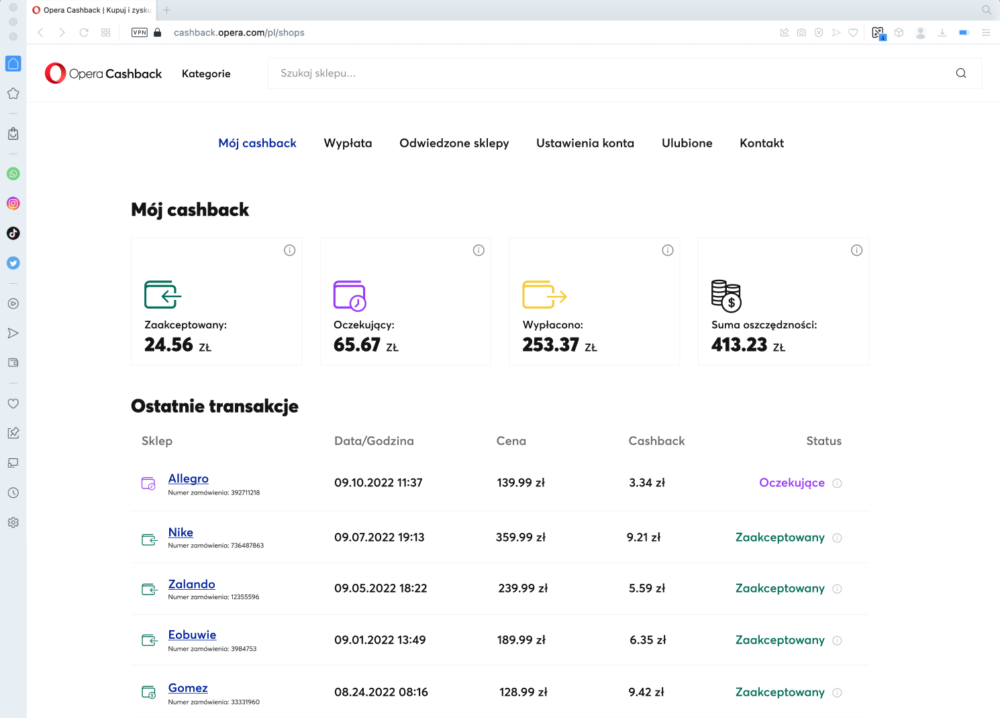Go back to the previous page
1000x718 pixels.
(x=41, y=33)
